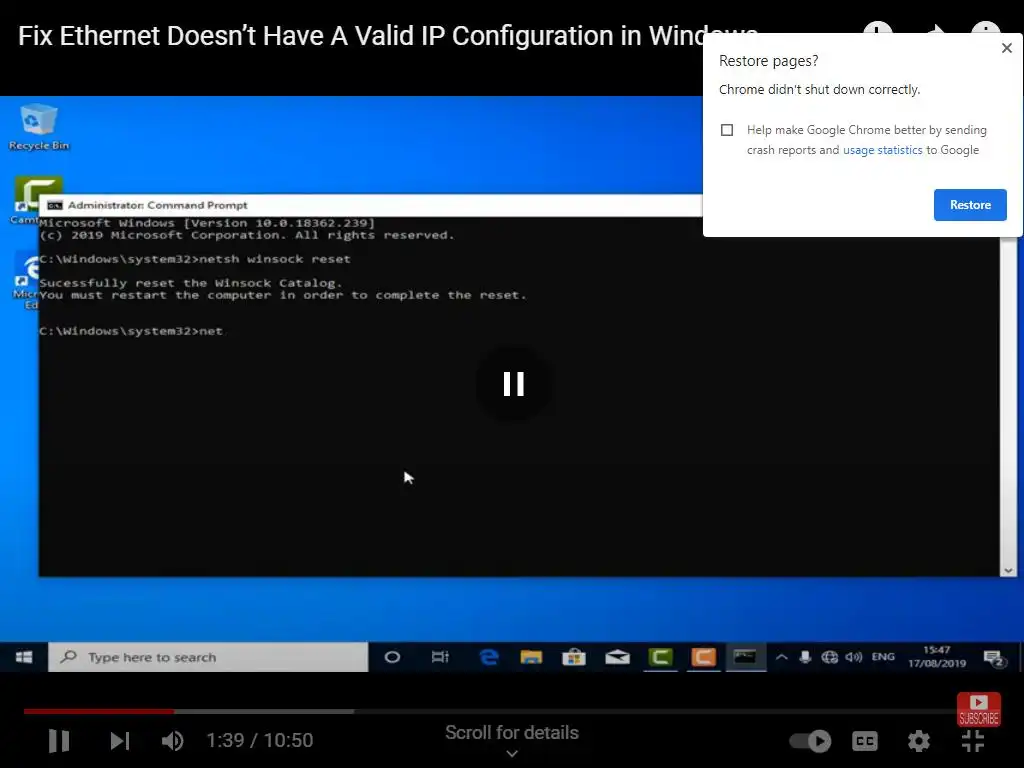Viewport: 1024px width, 768px height.
Task: Pause the video using bottom pause button
Action: point(59,741)
